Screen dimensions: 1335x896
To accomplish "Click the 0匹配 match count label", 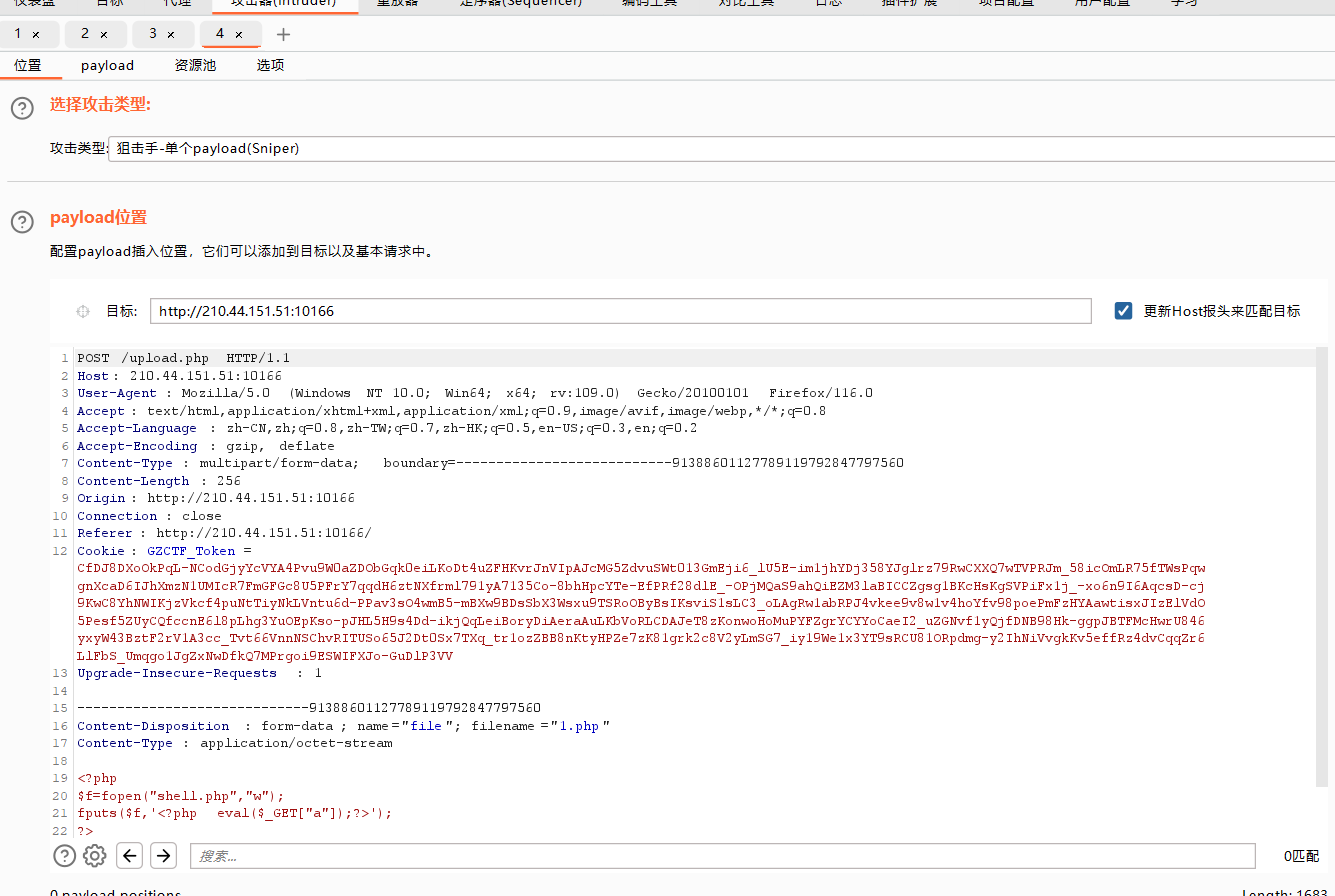I will click(x=1301, y=856).
